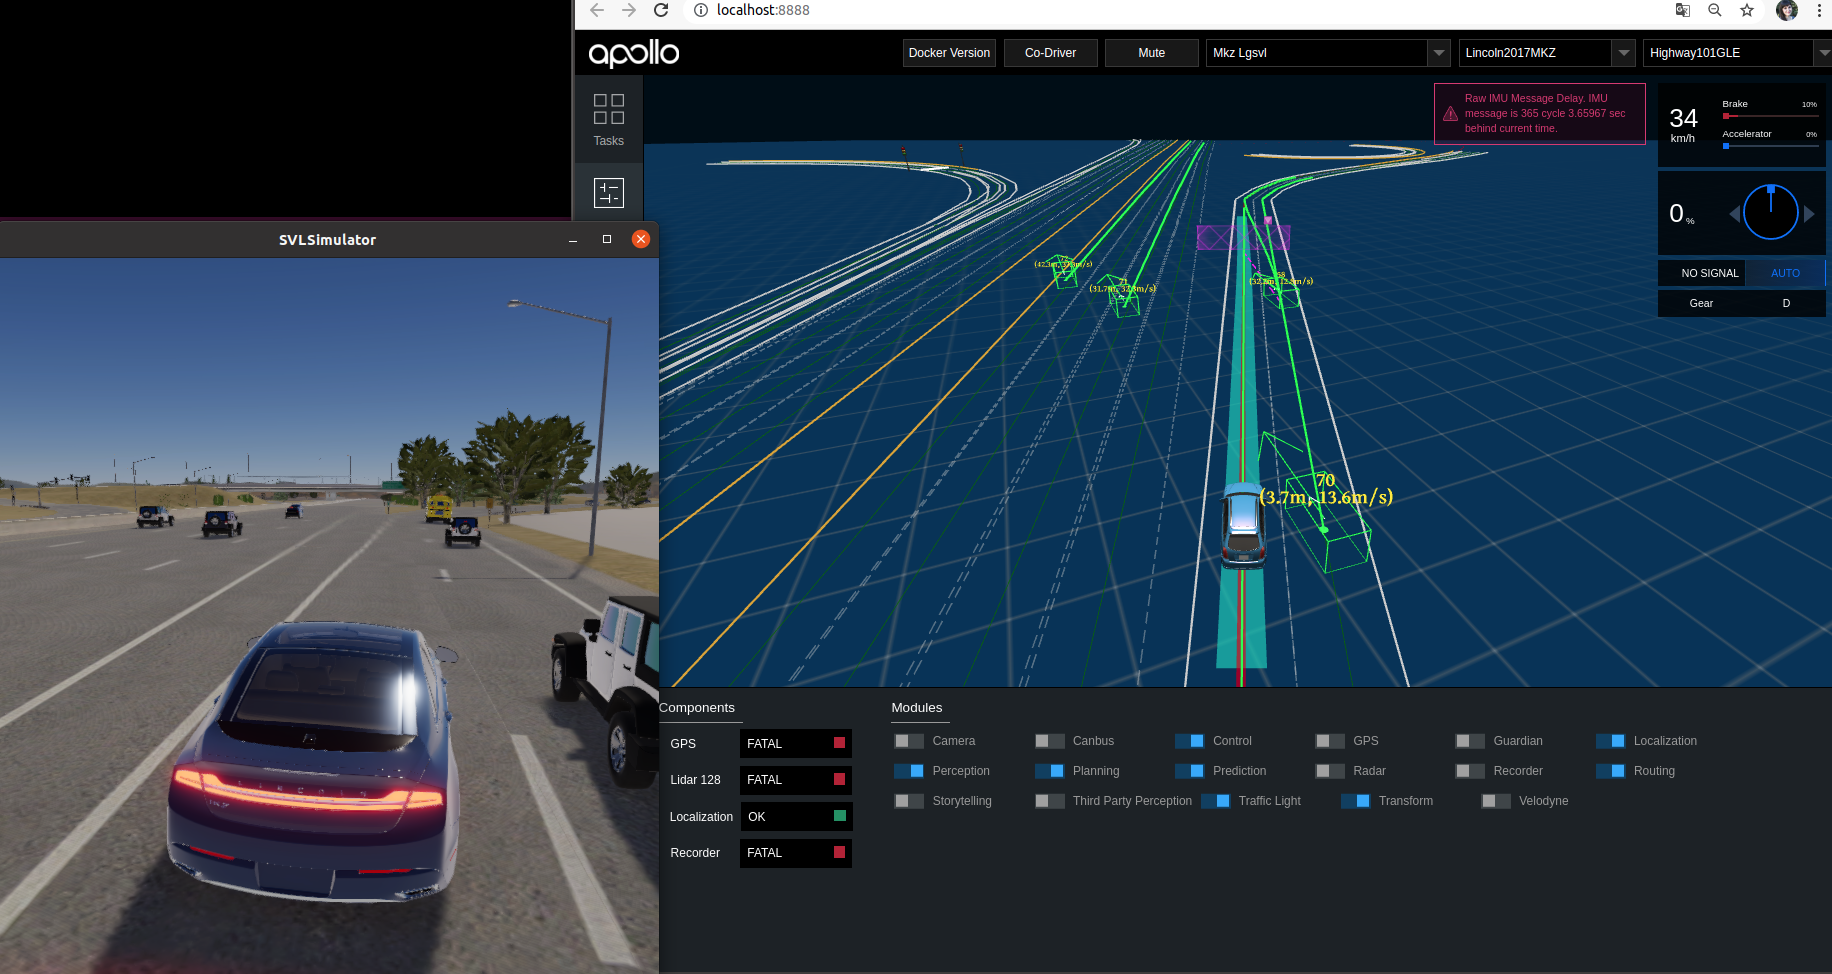View site information icon in address bar

(701, 10)
